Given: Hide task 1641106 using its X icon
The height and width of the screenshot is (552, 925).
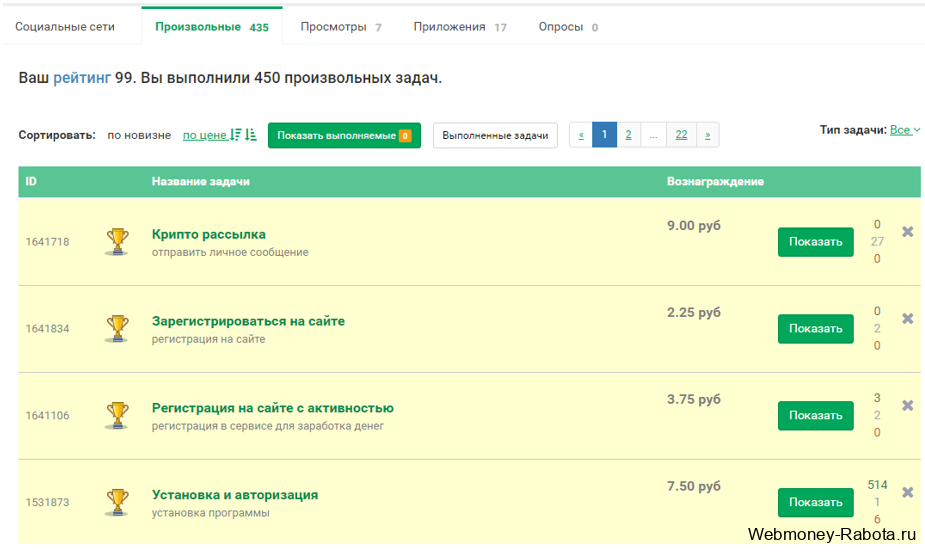Looking at the screenshot, I should tap(908, 405).
